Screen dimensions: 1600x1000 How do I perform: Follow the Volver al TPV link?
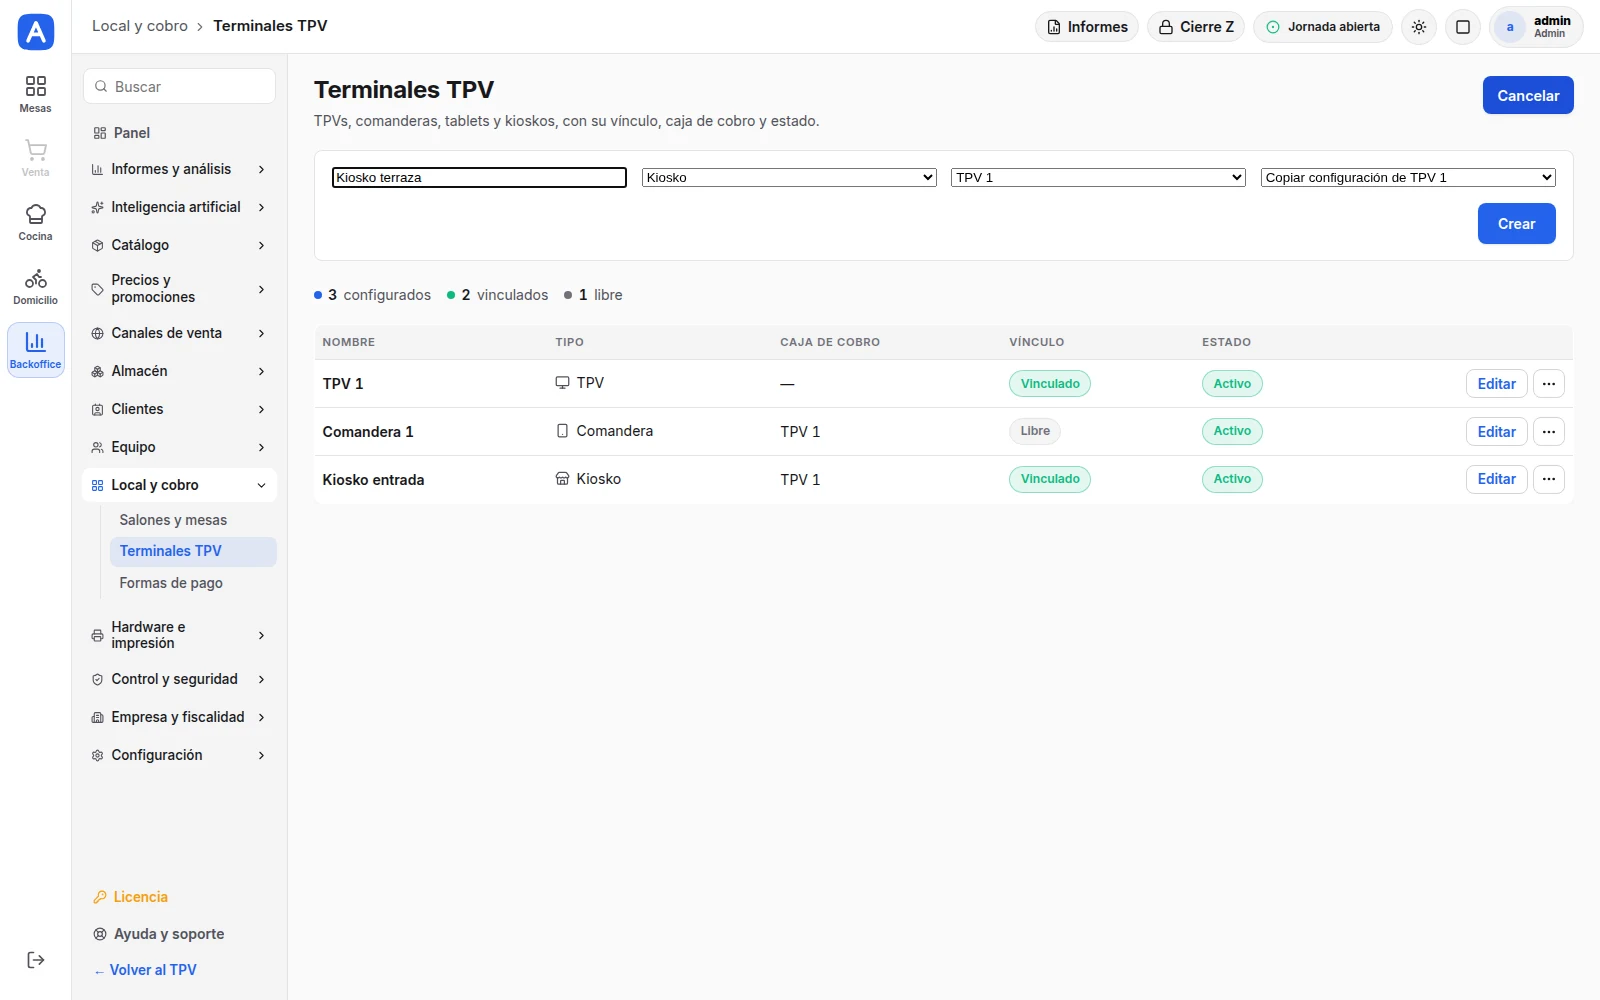145,970
